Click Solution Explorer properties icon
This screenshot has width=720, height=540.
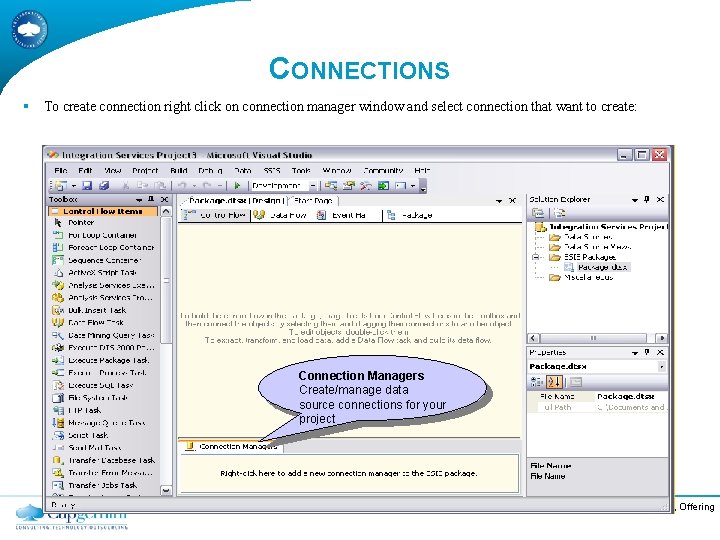538,213
